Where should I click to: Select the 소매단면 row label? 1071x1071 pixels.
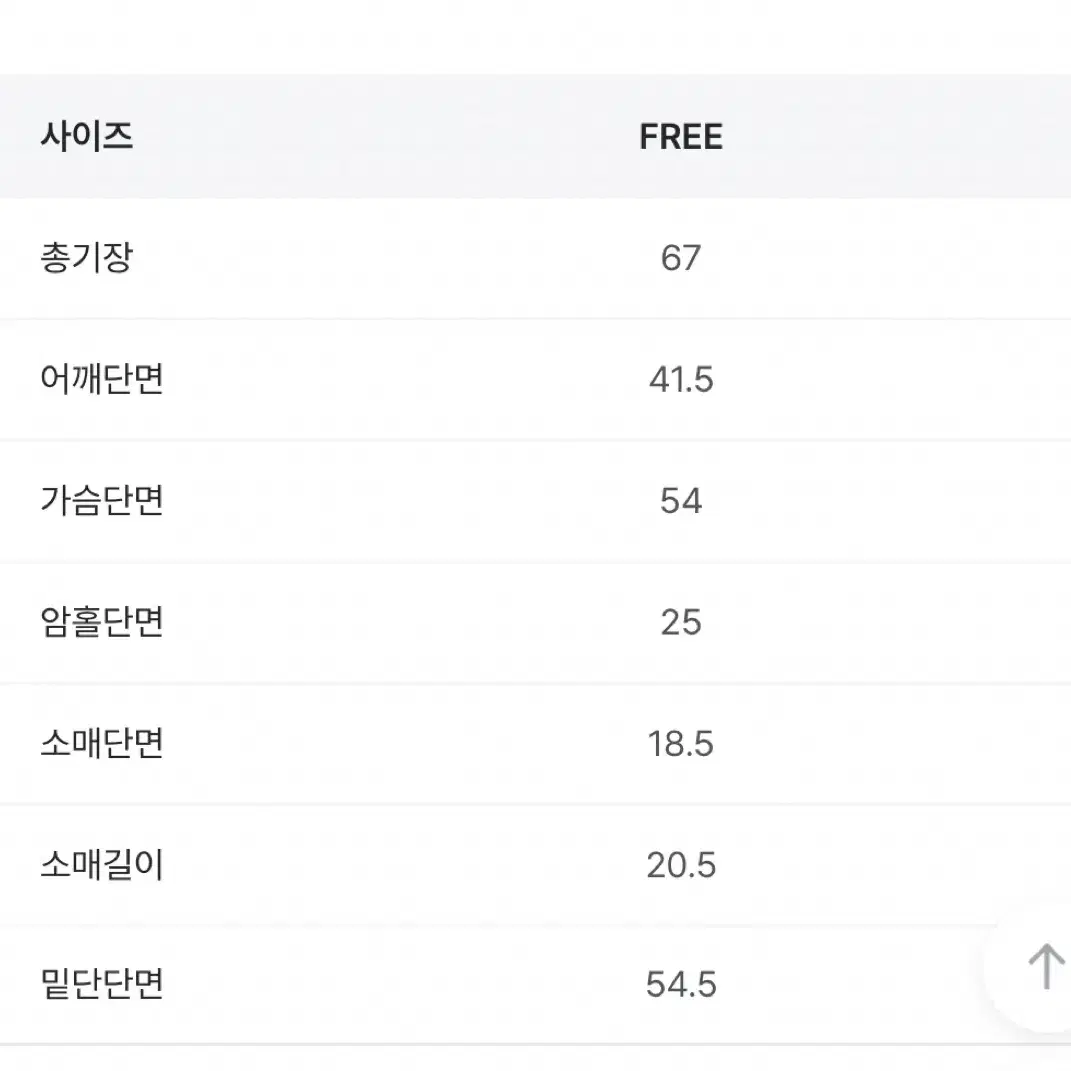point(102,742)
